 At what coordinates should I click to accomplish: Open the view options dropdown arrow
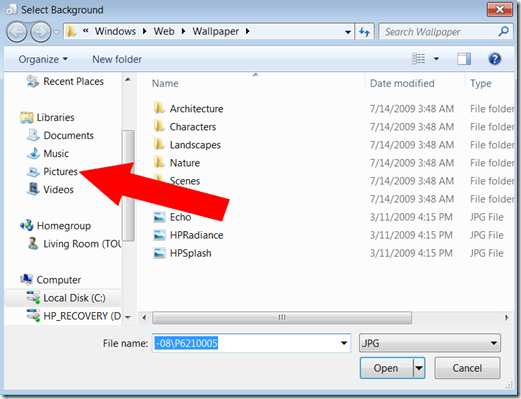(436, 59)
